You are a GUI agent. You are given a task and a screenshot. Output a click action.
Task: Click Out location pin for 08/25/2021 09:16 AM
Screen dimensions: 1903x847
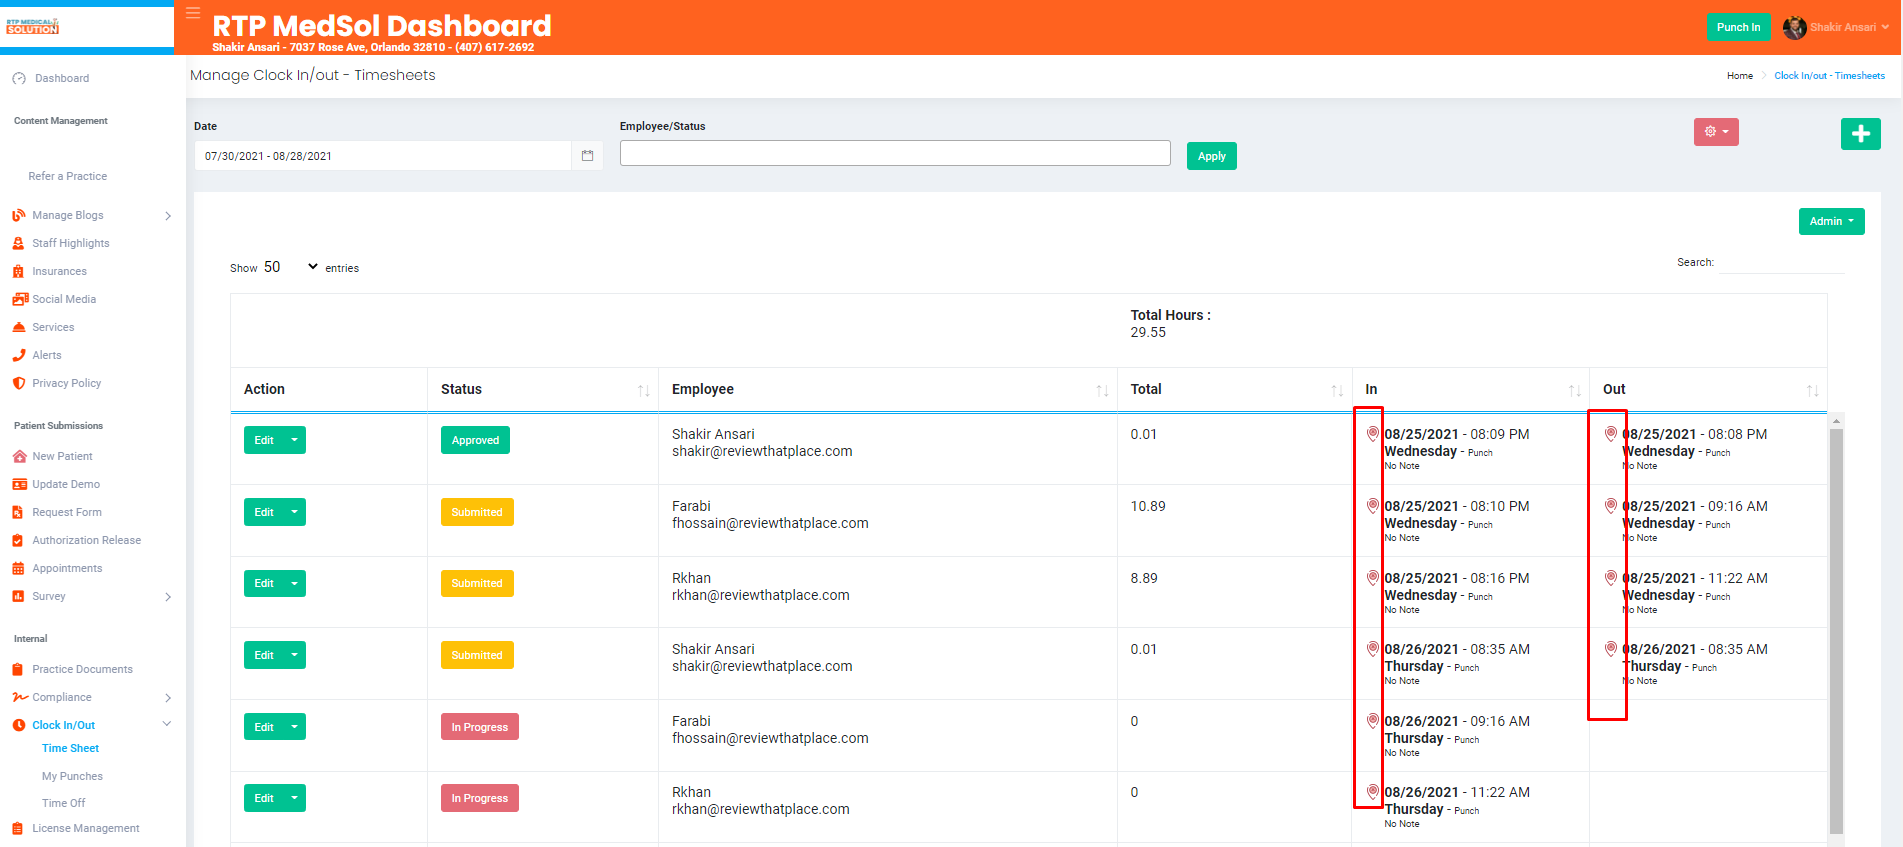pos(1611,506)
